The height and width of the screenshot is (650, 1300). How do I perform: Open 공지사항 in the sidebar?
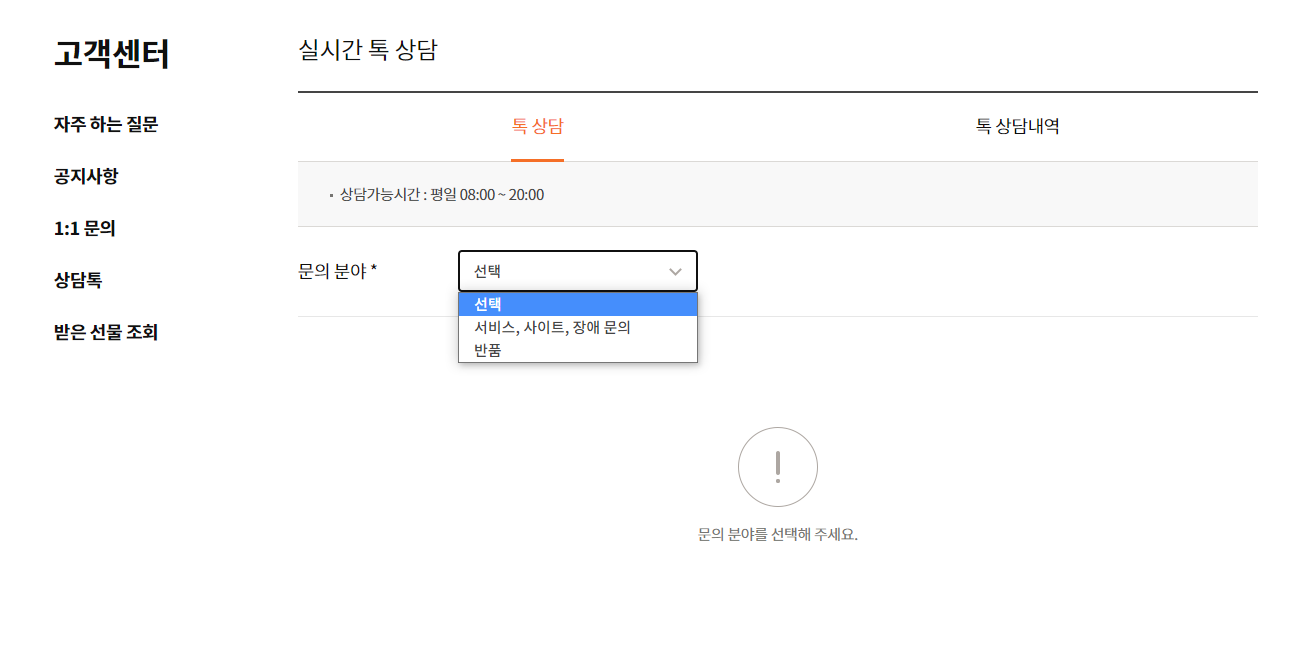pyautogui.click(x=86, y=177)
